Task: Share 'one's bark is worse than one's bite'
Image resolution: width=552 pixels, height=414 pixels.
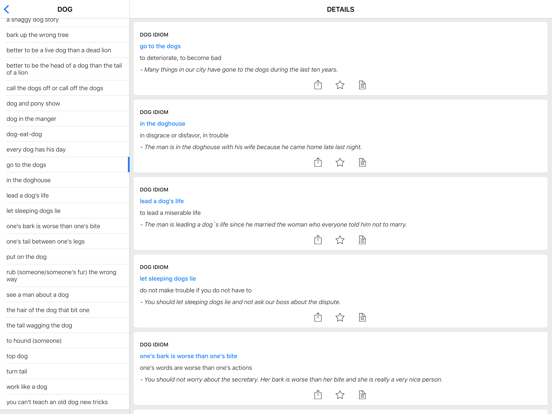Action: click(x=318, y=395)
